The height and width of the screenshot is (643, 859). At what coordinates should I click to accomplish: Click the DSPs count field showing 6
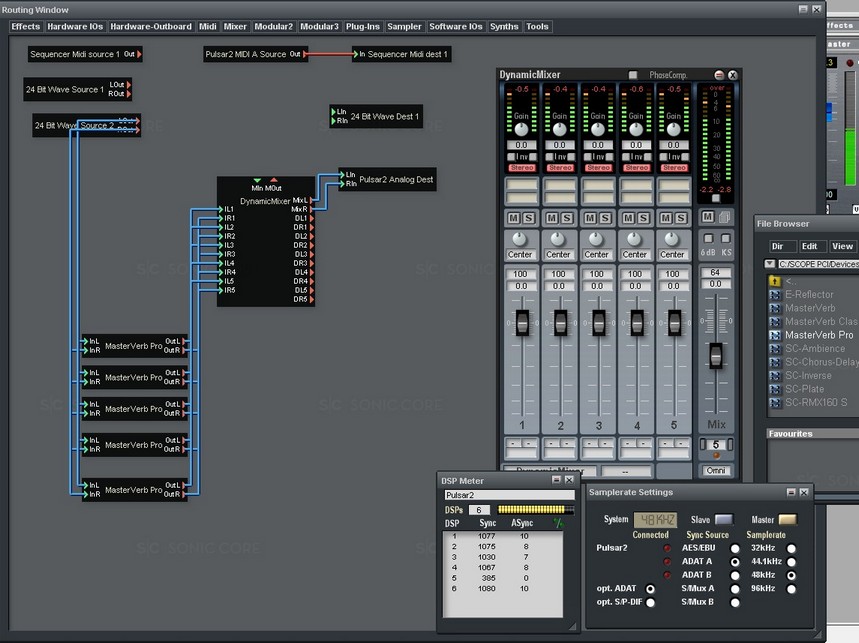pos(479,510)
